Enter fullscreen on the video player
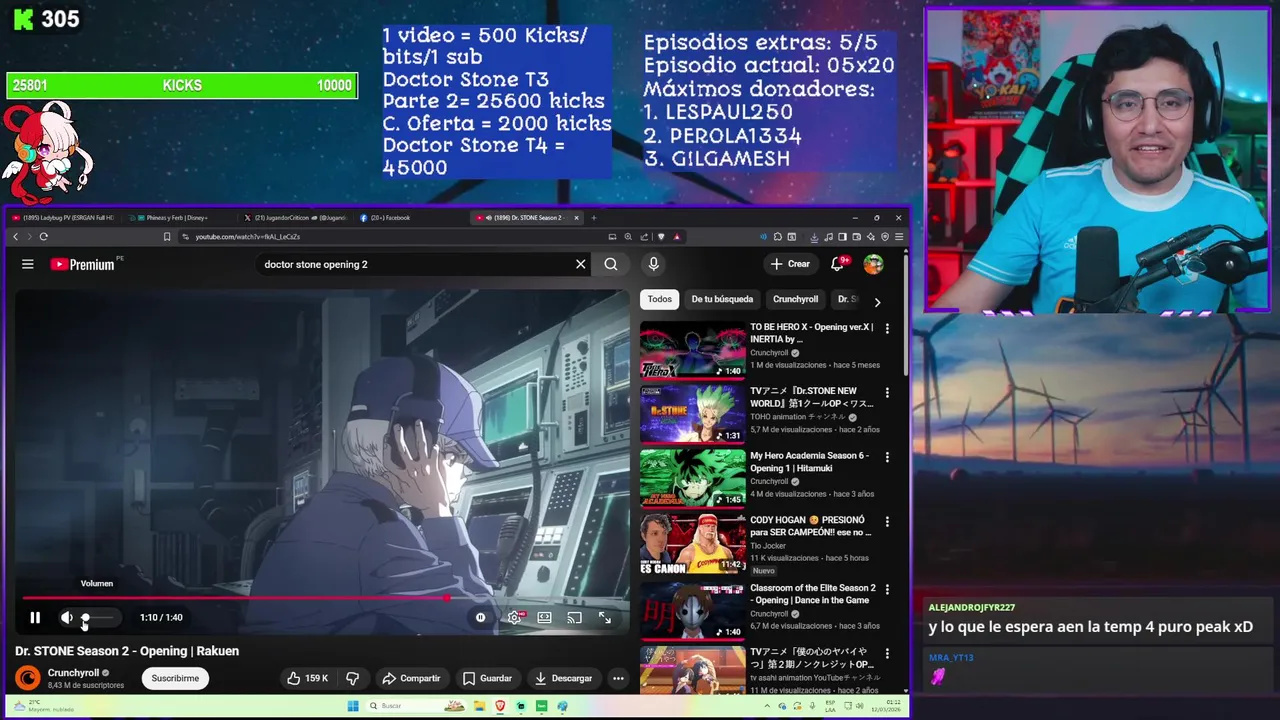The height and width of the screenshot is (720, 1280). [x=605, y=618]
